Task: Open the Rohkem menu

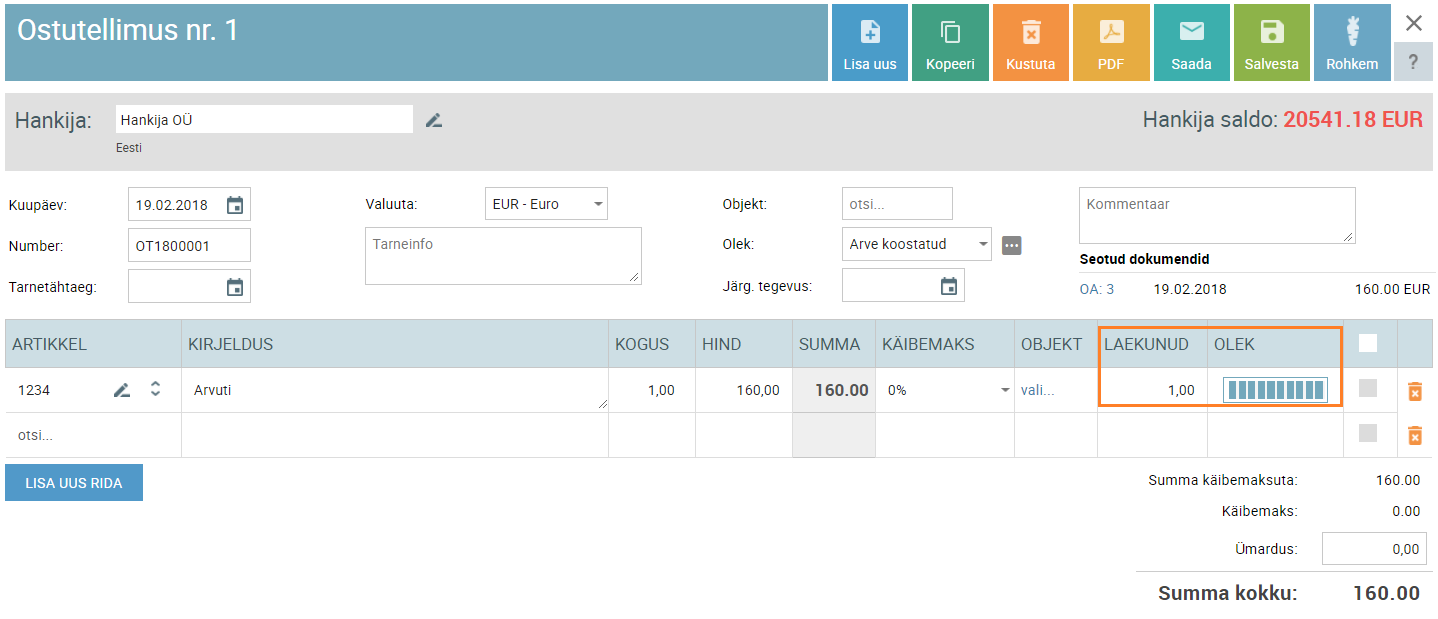Action: click(1351, 42)
